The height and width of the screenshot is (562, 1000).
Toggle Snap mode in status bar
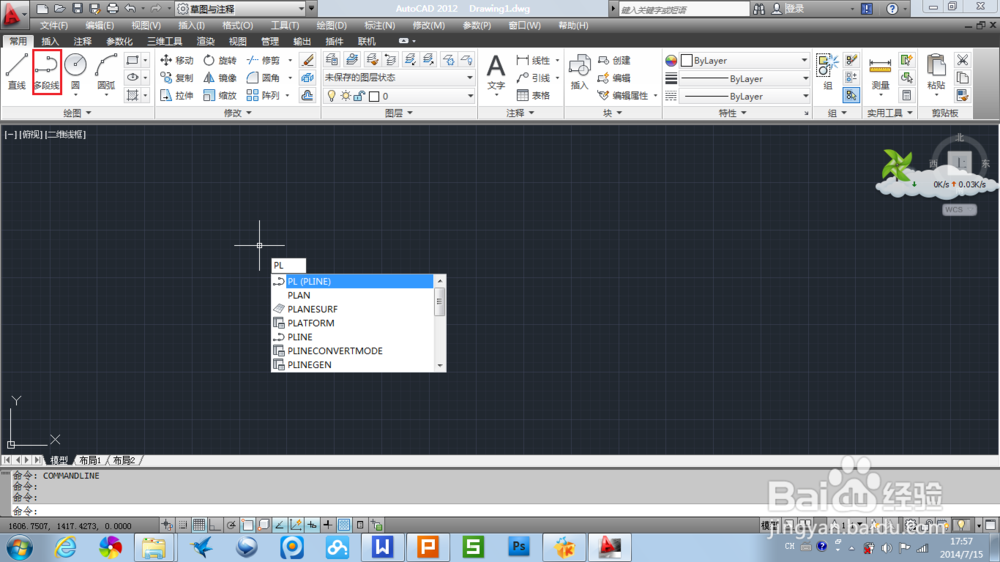[183, 525]
